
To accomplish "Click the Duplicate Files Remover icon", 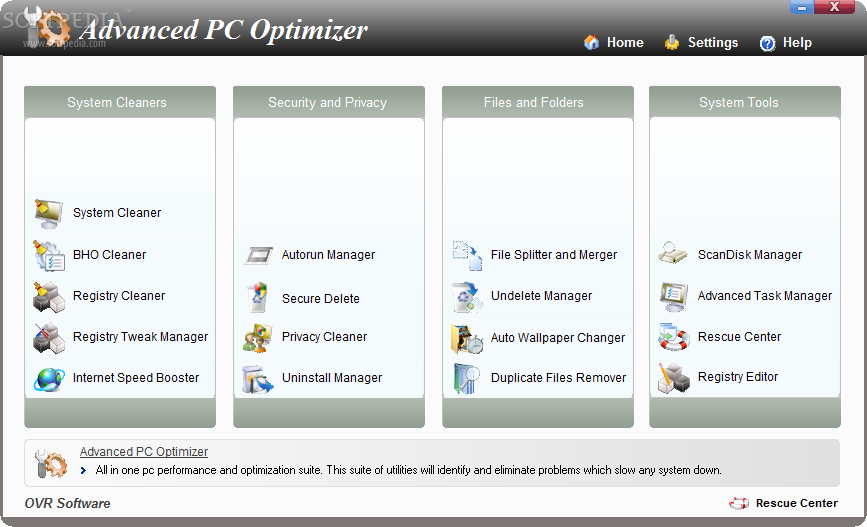I will pyautogui.click(x=466, y=379).
